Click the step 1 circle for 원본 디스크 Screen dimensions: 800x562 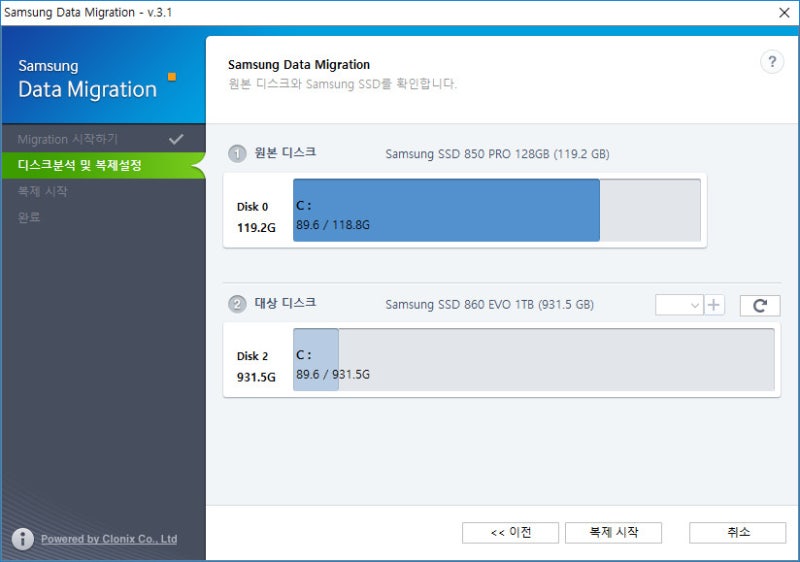pos(237,153)
